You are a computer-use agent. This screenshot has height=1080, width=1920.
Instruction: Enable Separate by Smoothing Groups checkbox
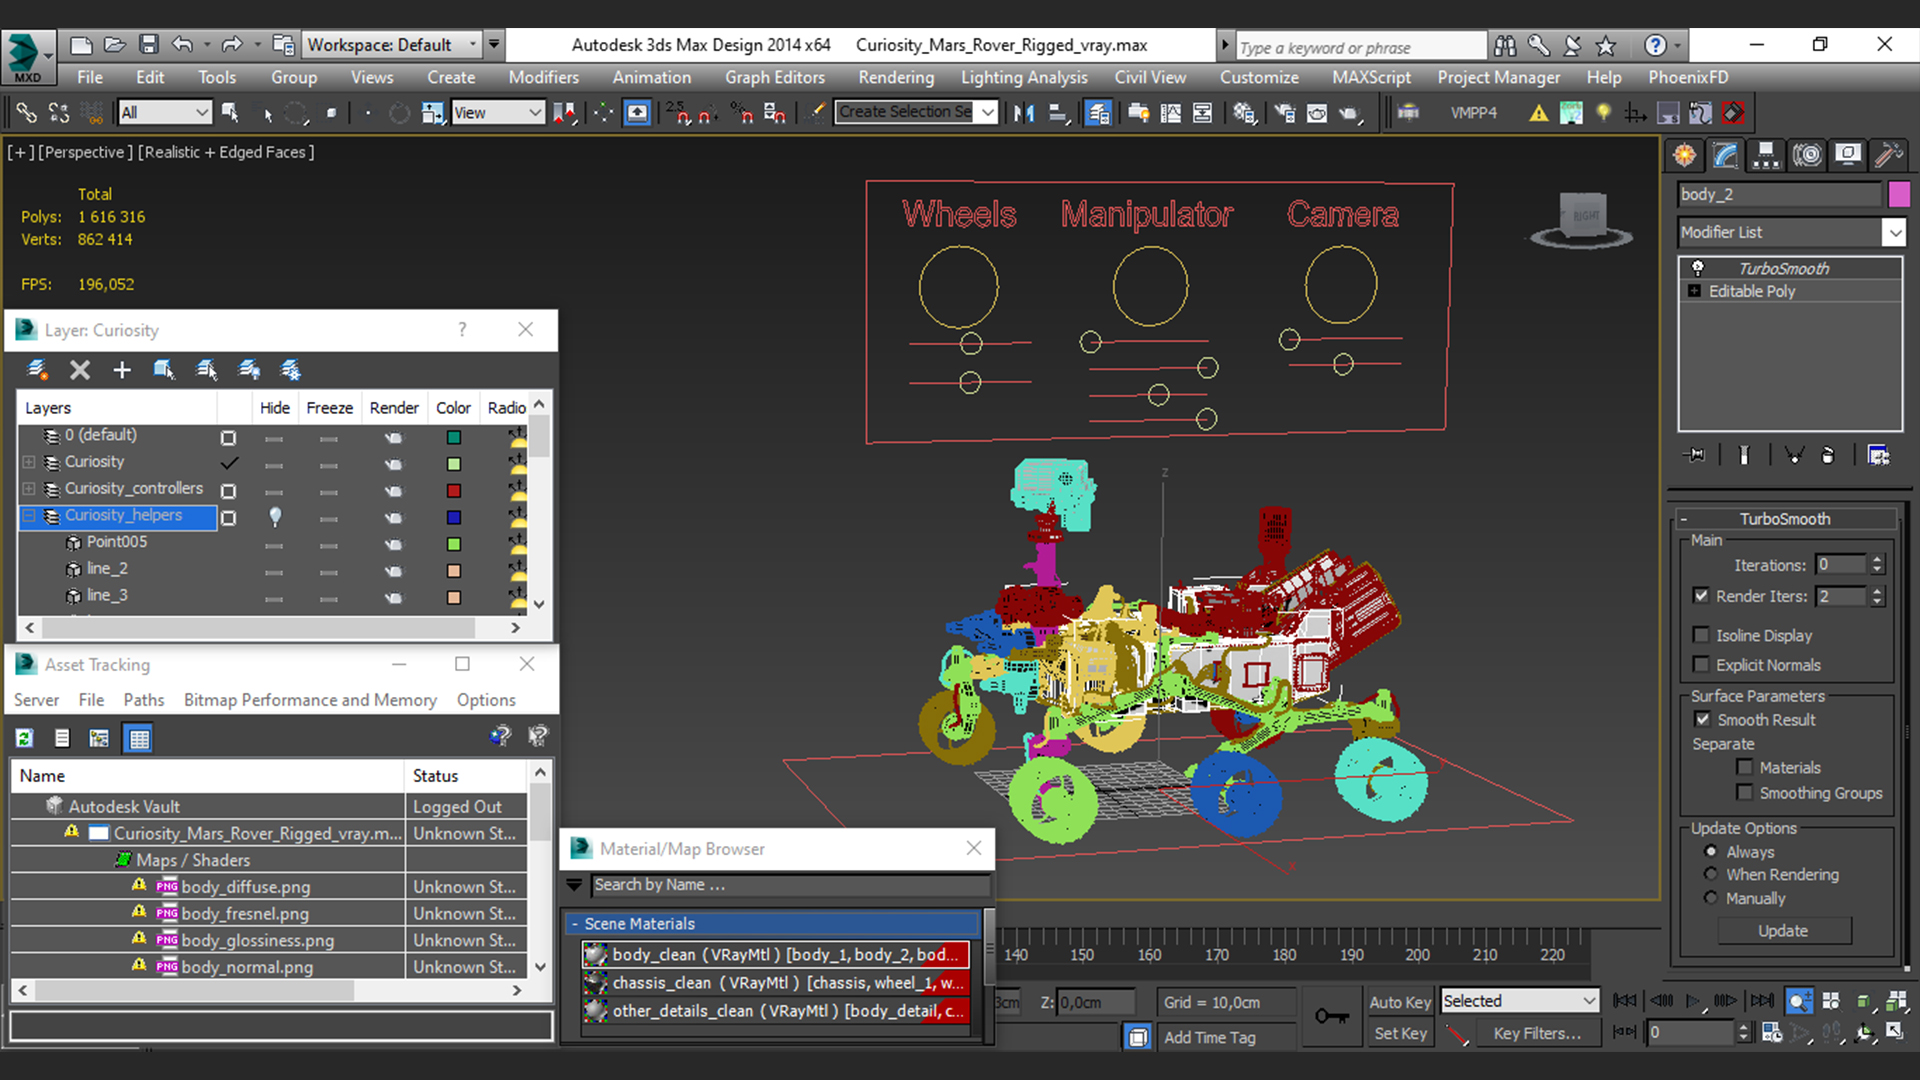point(1745,793)
